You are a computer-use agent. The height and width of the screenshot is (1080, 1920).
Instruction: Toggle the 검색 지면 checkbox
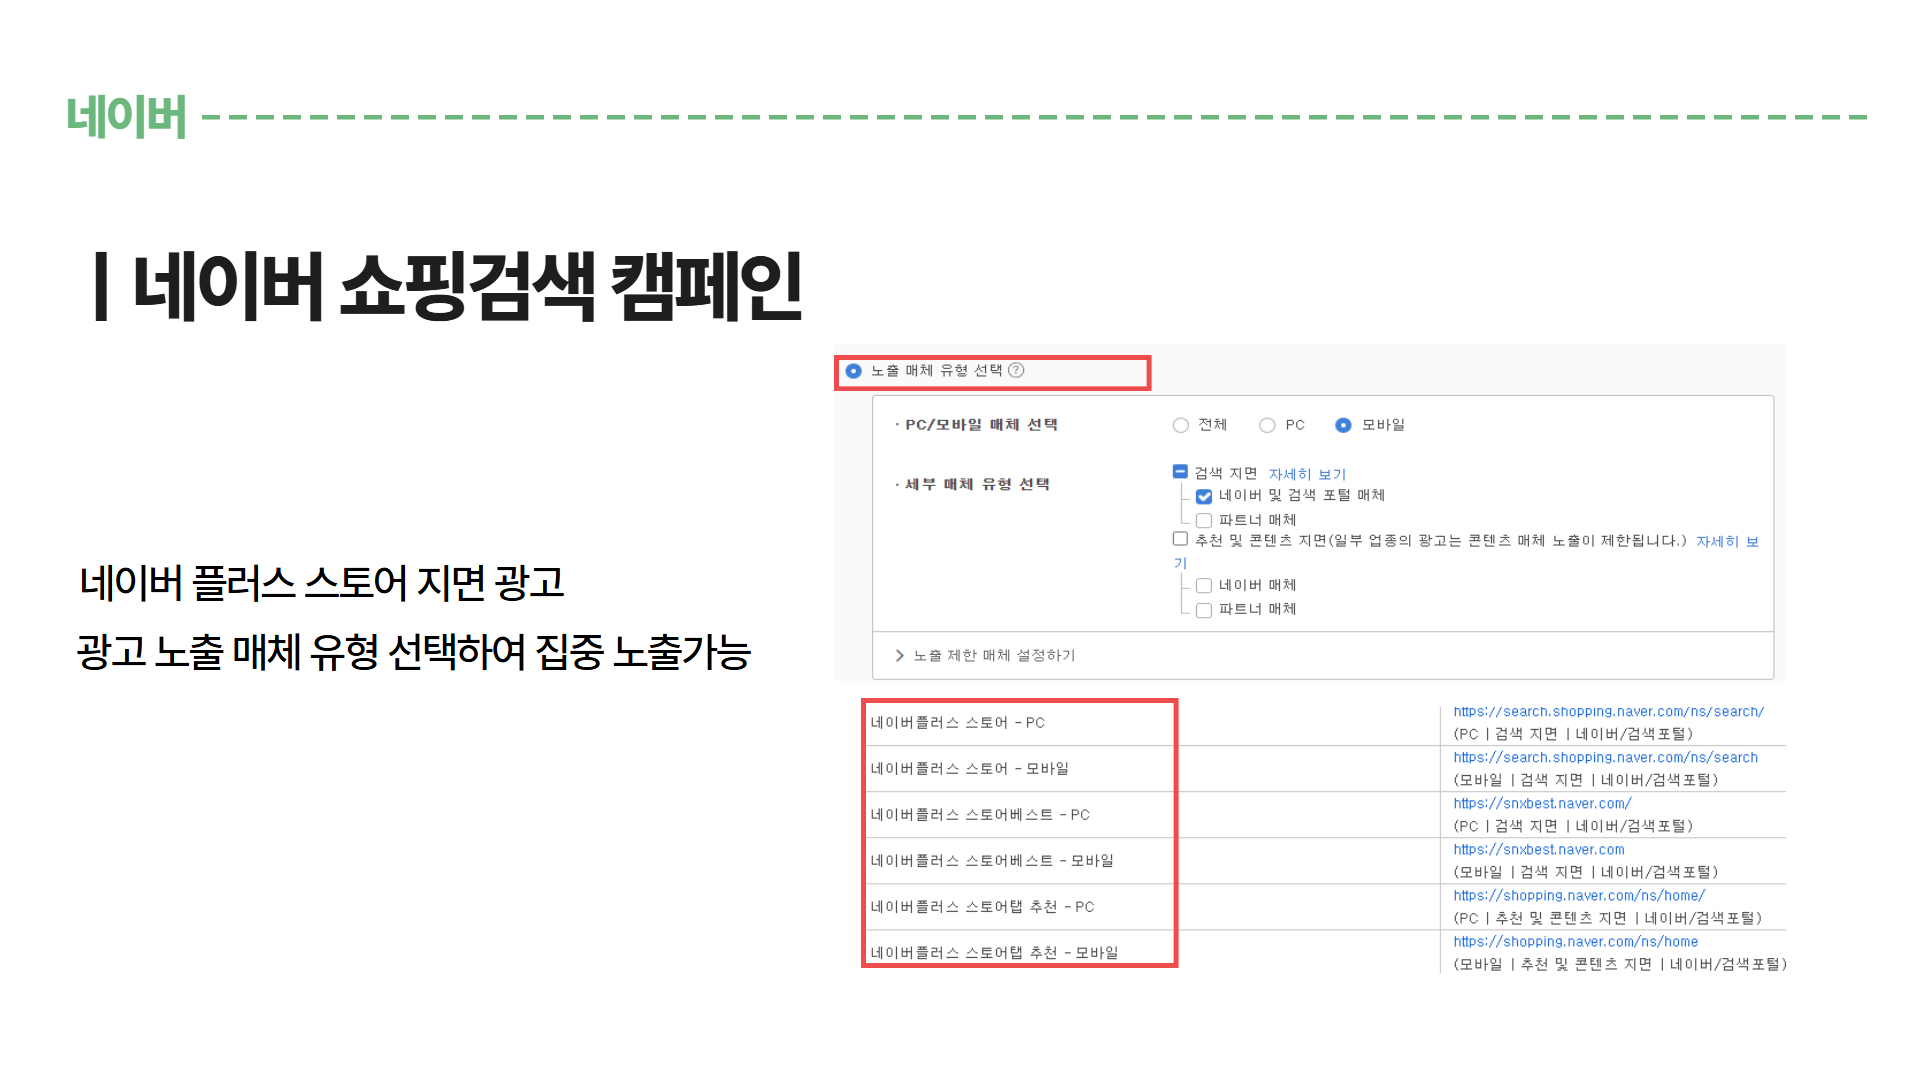click(1180, 471)
